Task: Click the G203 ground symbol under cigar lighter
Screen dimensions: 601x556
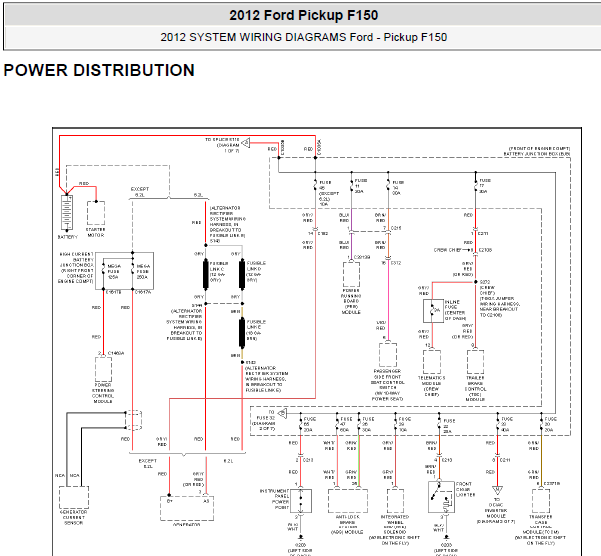Action: tap(447, 538)
